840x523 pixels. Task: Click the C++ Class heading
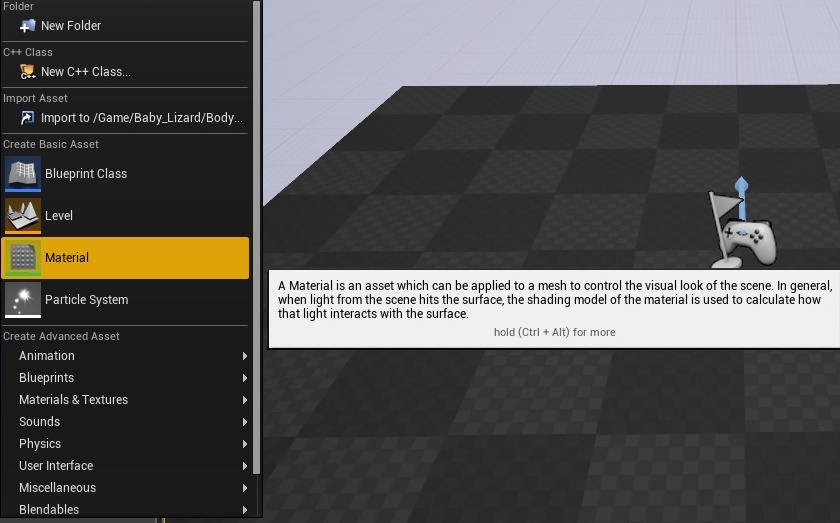[28, 52]
